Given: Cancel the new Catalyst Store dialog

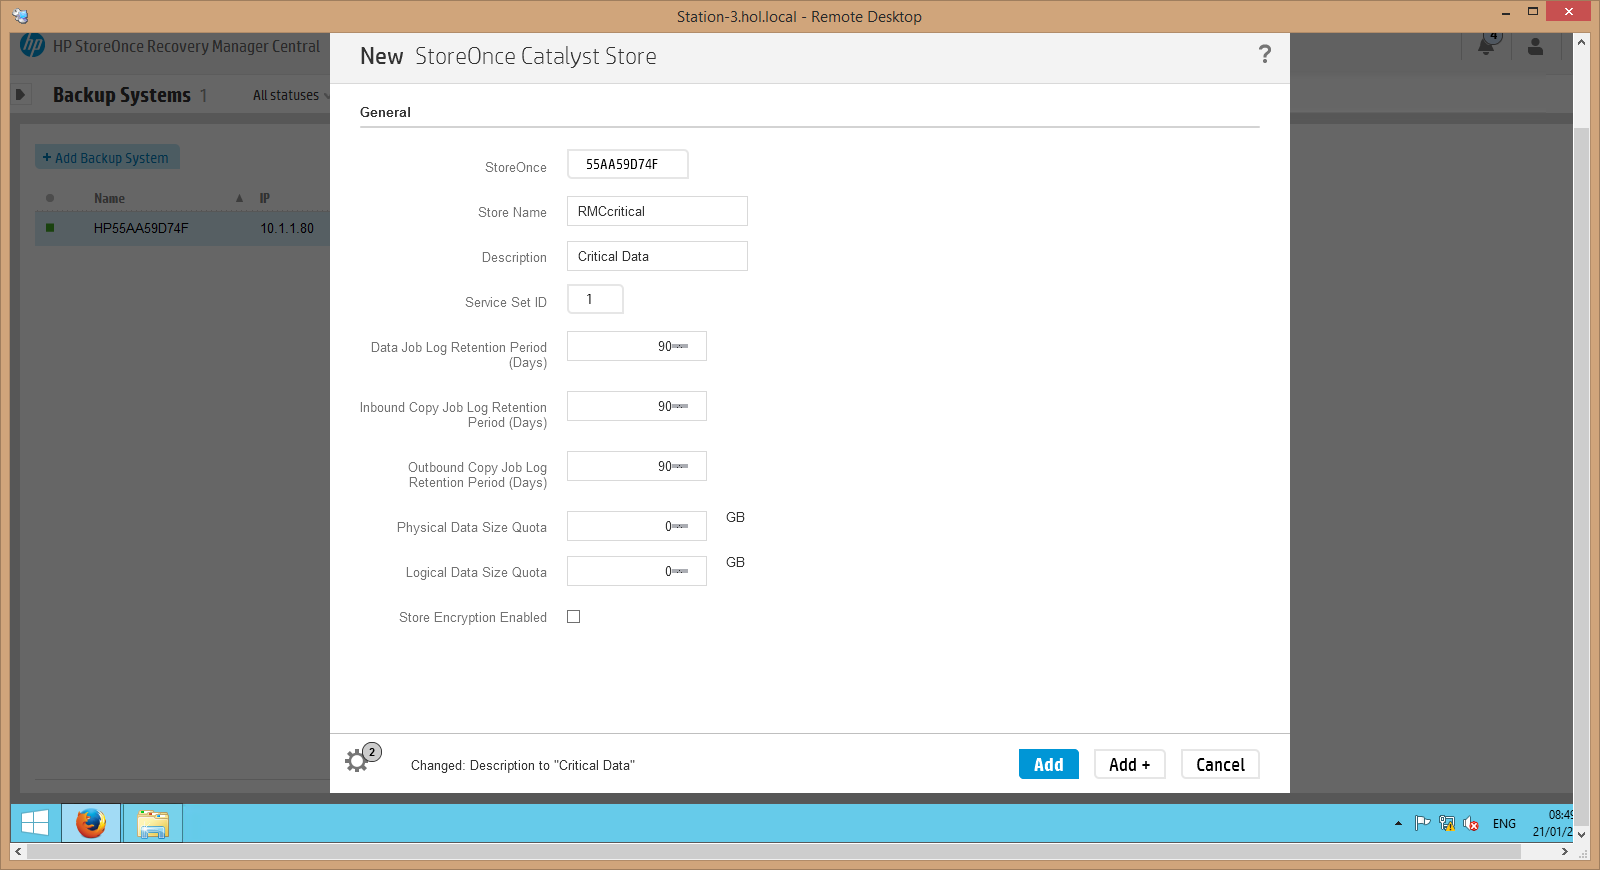Looking at the screenshot, I should (1220, 764).
